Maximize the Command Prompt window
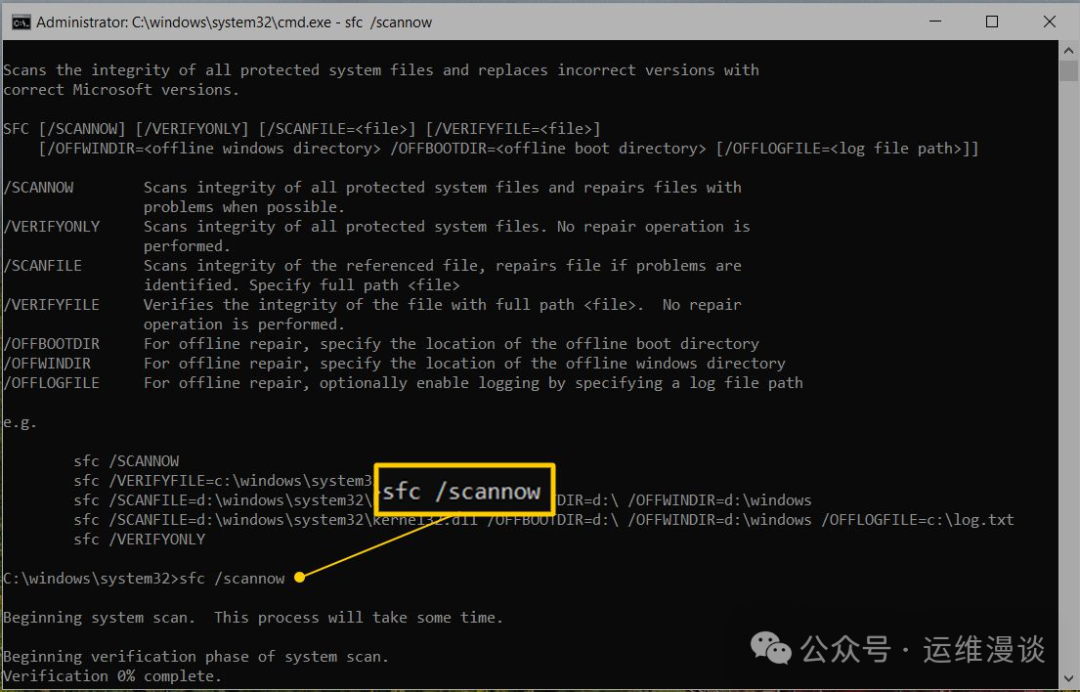The image size is (1080, 692). pyautogui.click(x=992, y=21)
